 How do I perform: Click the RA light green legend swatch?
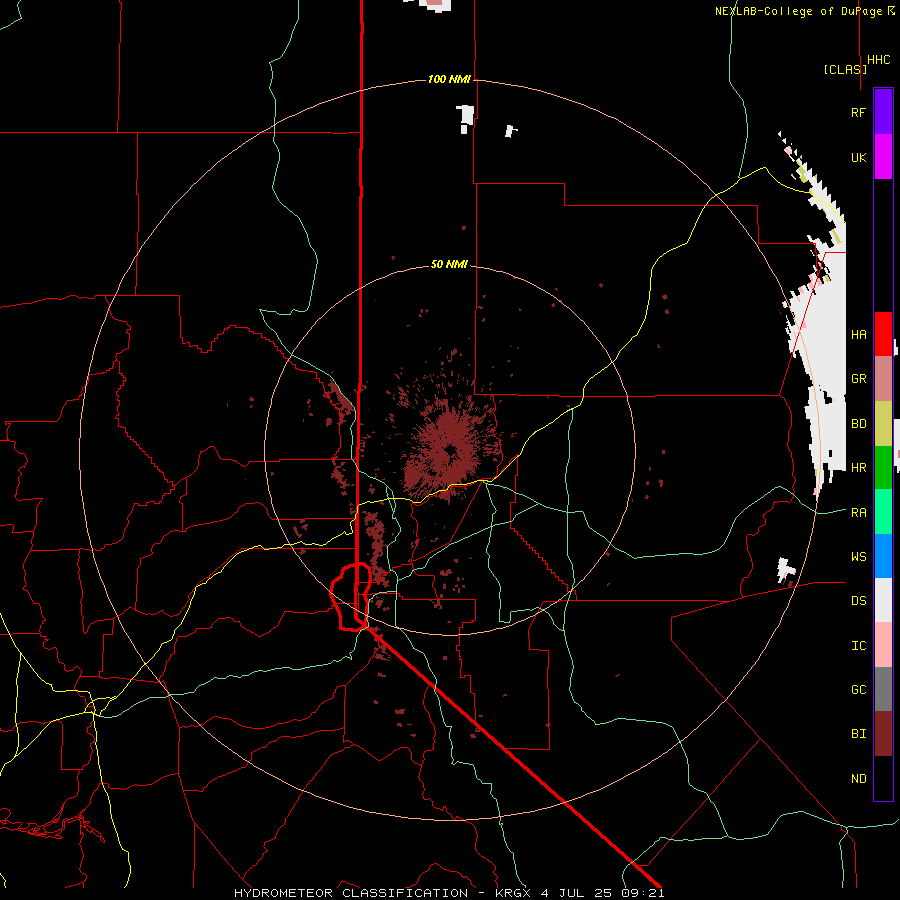coord(883,512)
